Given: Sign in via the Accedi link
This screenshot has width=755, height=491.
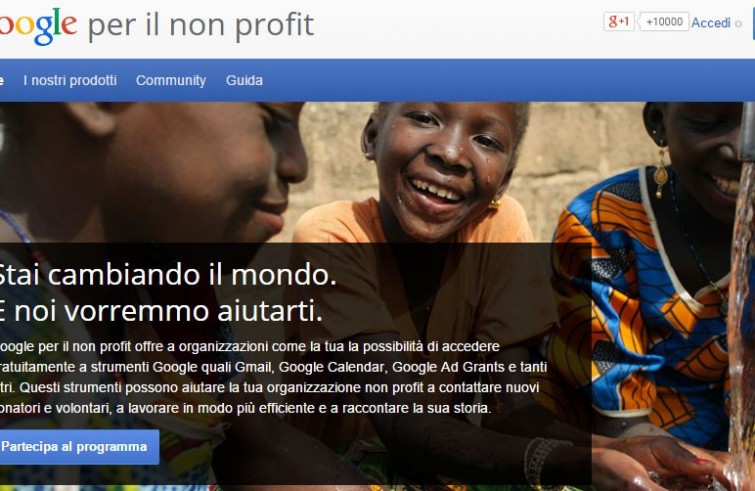Looking at the screenshot, I should tap(711, 23).
